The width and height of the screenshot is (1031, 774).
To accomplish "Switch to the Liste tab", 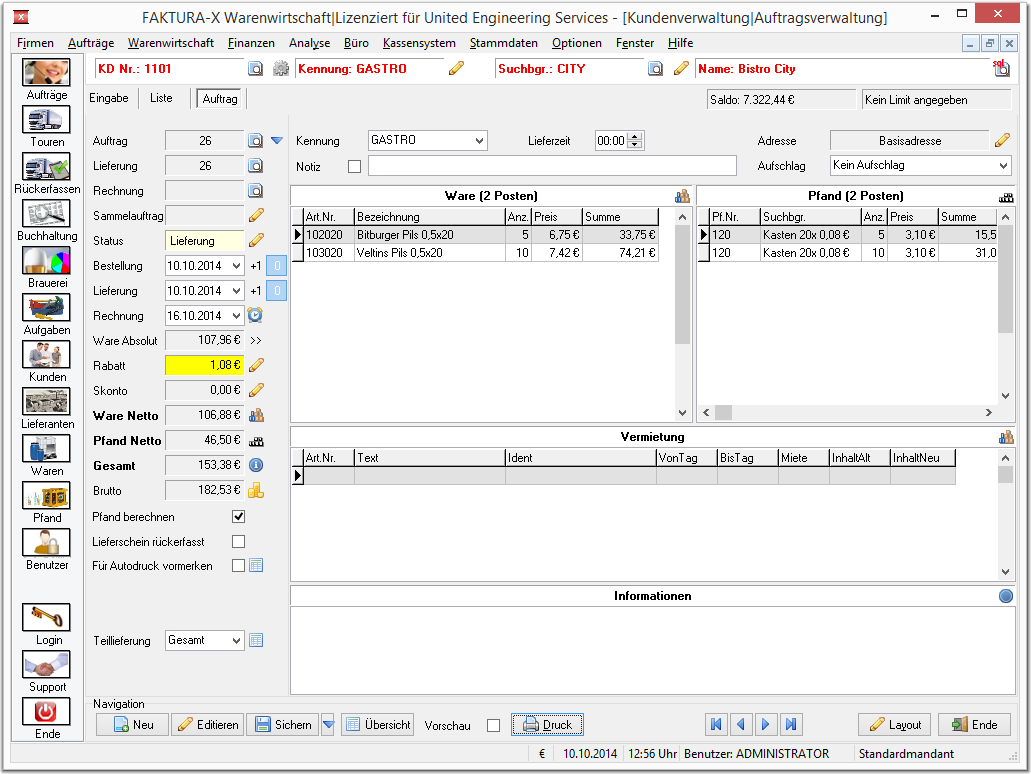I will point(161,98).
